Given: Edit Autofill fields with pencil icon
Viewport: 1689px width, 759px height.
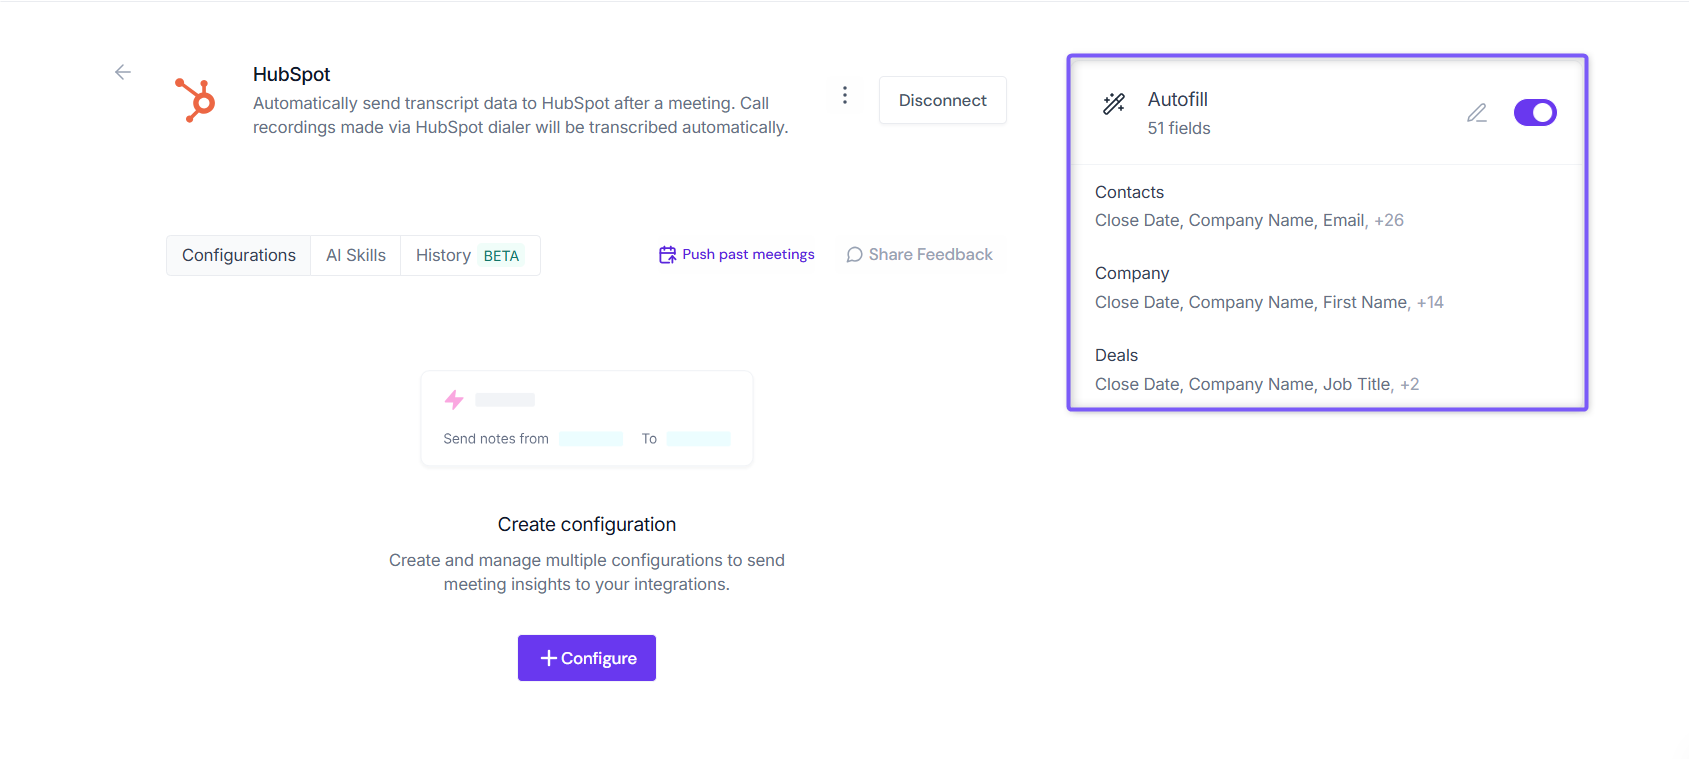Looking at the screenshot, I should pyautogui.click(x=1477, y=113).
